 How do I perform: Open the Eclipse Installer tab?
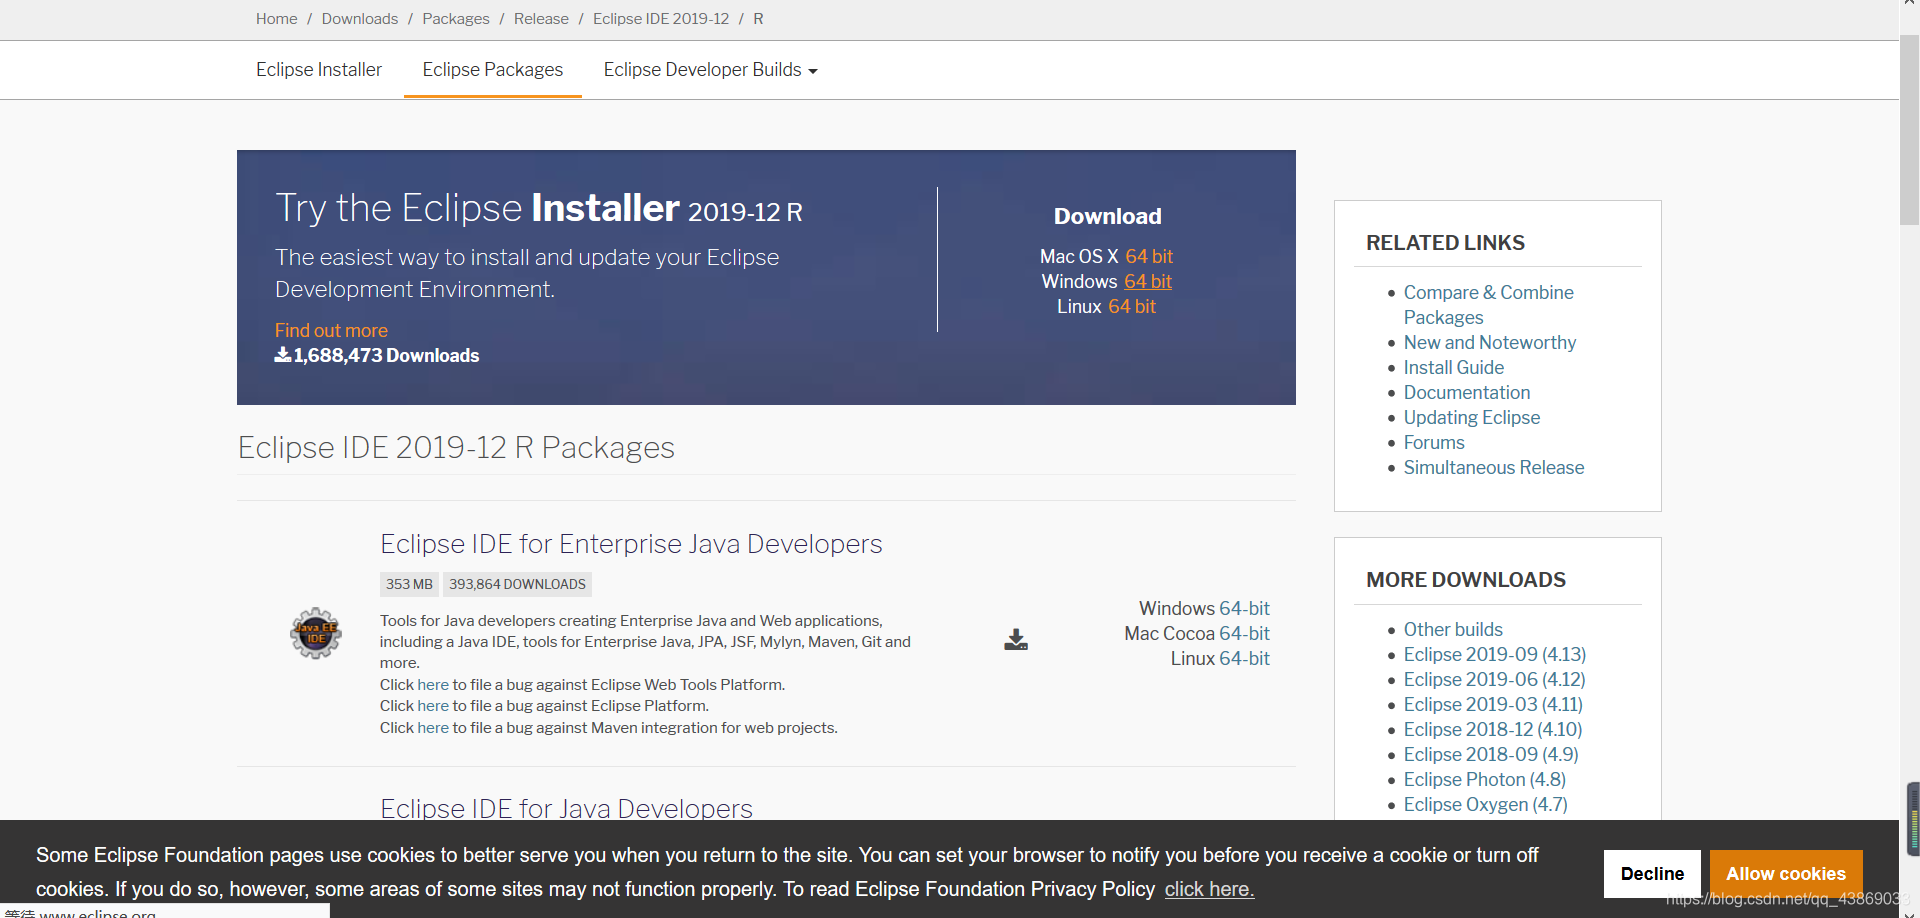(x=319, y=70)
